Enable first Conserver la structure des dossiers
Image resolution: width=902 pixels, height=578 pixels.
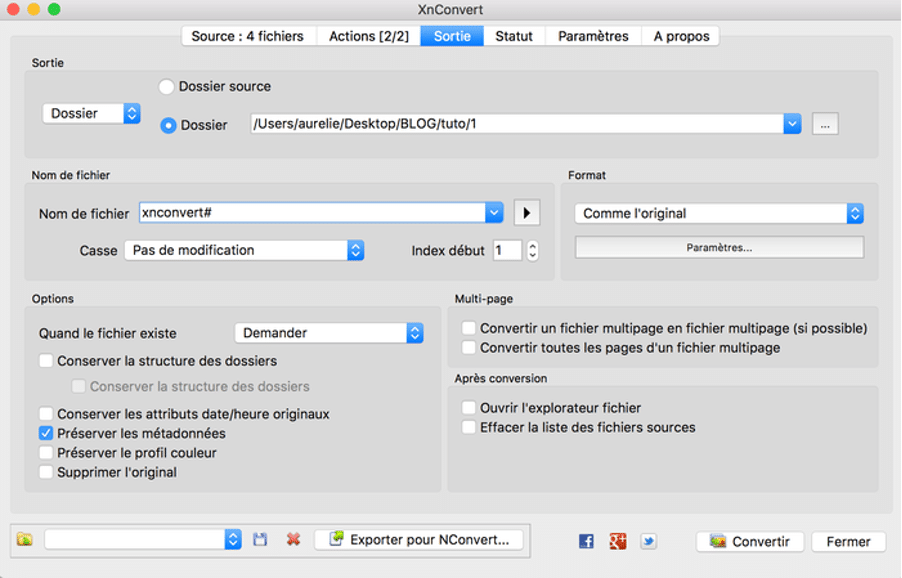click(46, 361)
